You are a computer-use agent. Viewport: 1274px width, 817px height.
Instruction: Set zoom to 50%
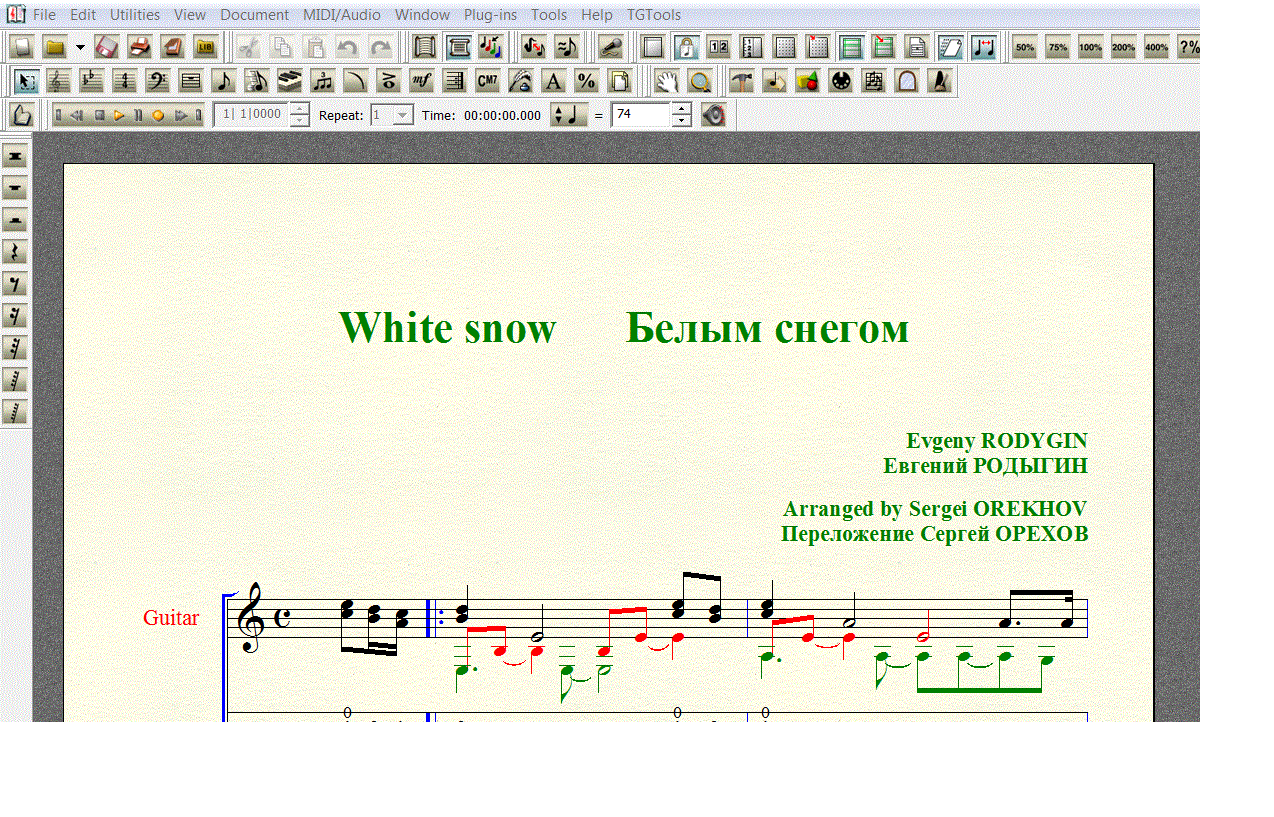pos(1024,47)
